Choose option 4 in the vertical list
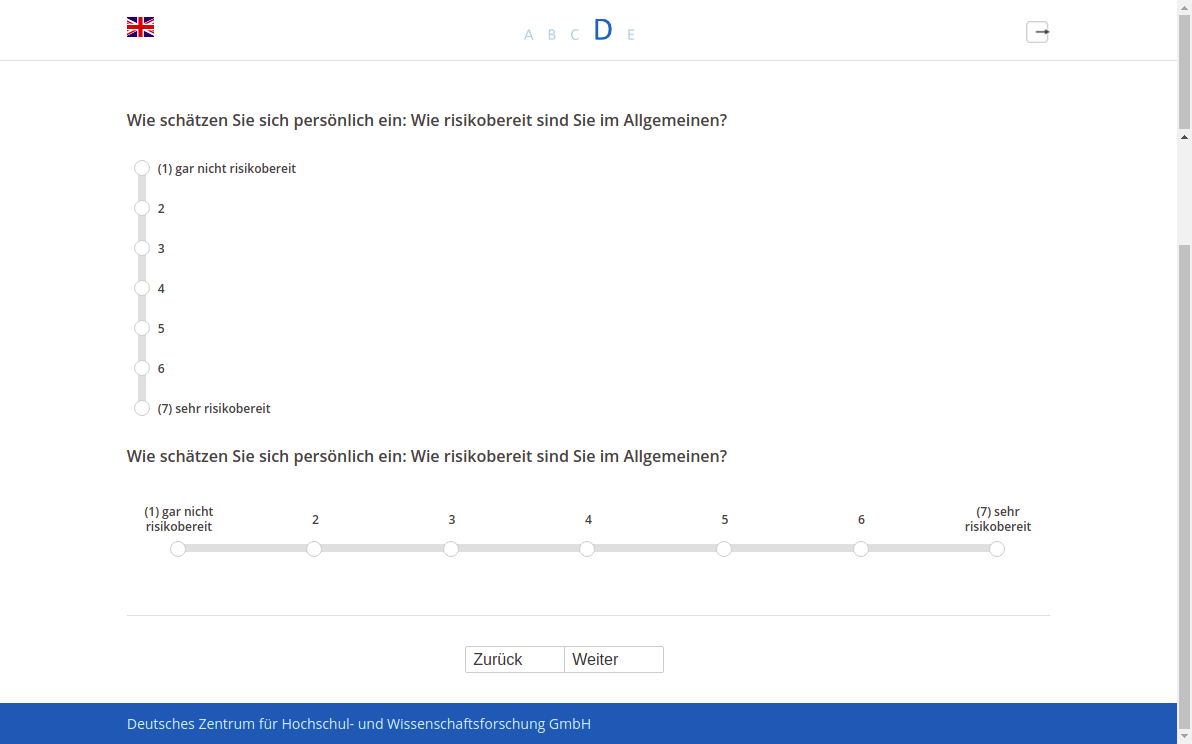Image resolution: width=1192 pixels, height=744 pixels. [x=141, y=288]
